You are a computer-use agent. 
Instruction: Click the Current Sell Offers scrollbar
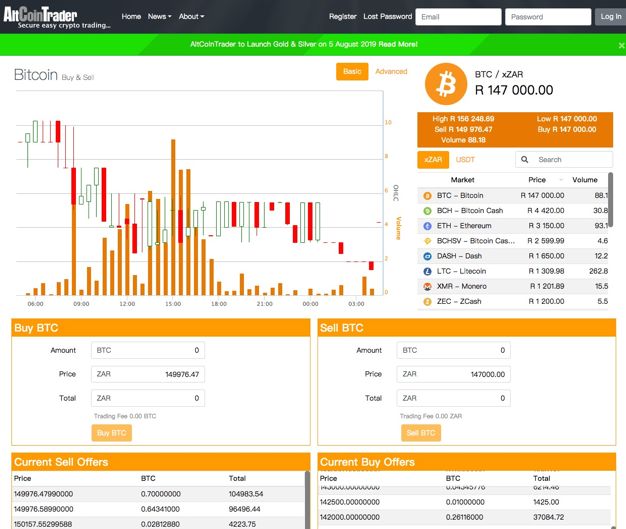pos(307,499)
